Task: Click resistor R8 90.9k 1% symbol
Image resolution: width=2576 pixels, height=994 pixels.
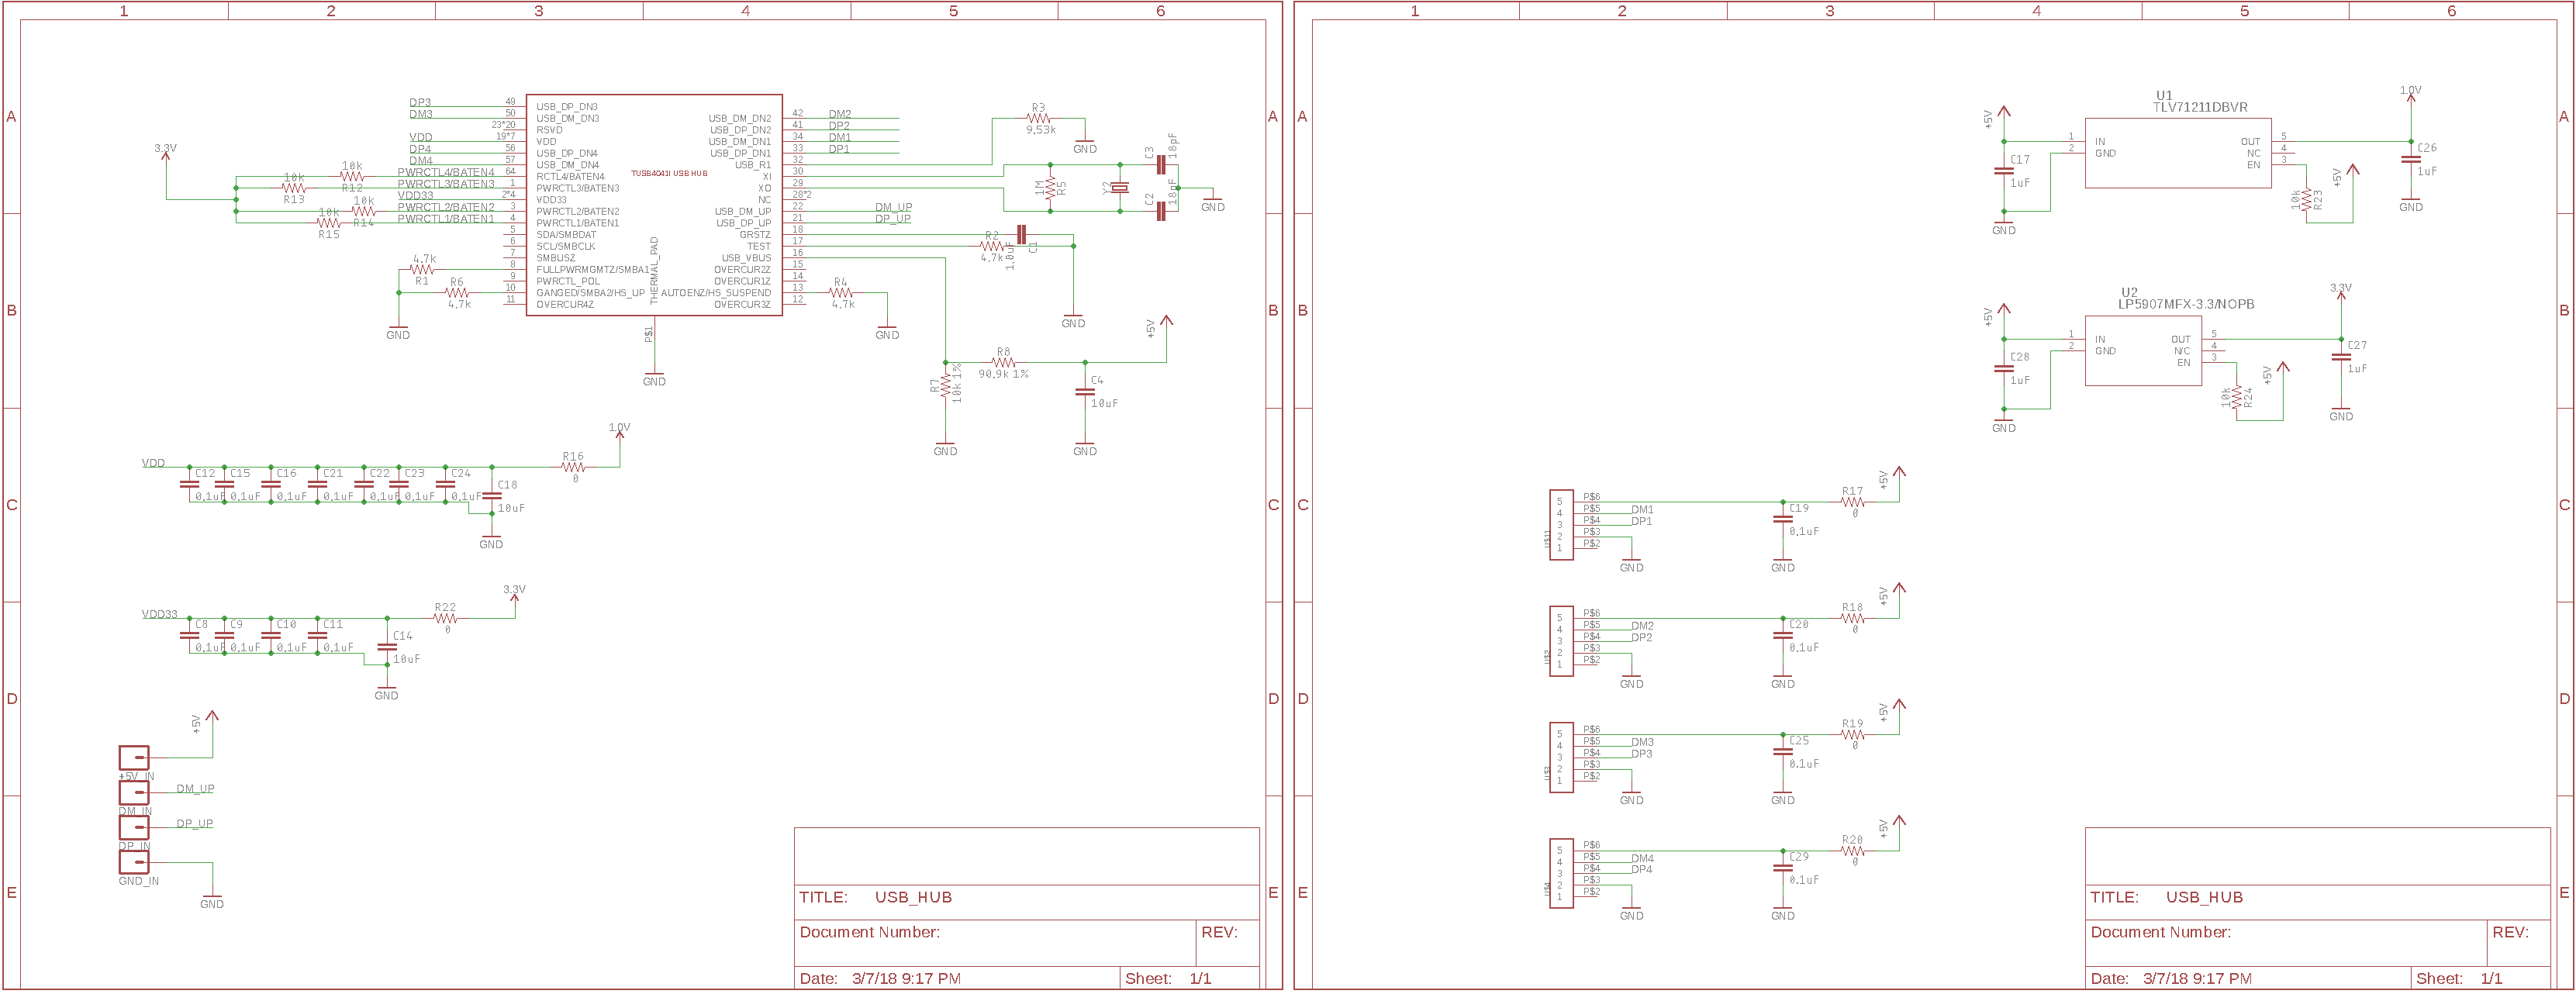Action: pos(1004,362)
